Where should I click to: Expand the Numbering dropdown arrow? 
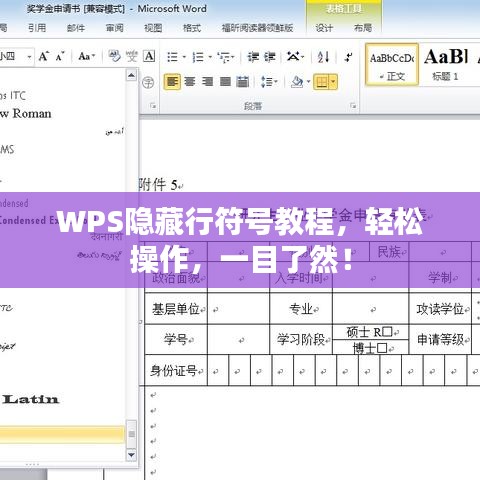210,57
